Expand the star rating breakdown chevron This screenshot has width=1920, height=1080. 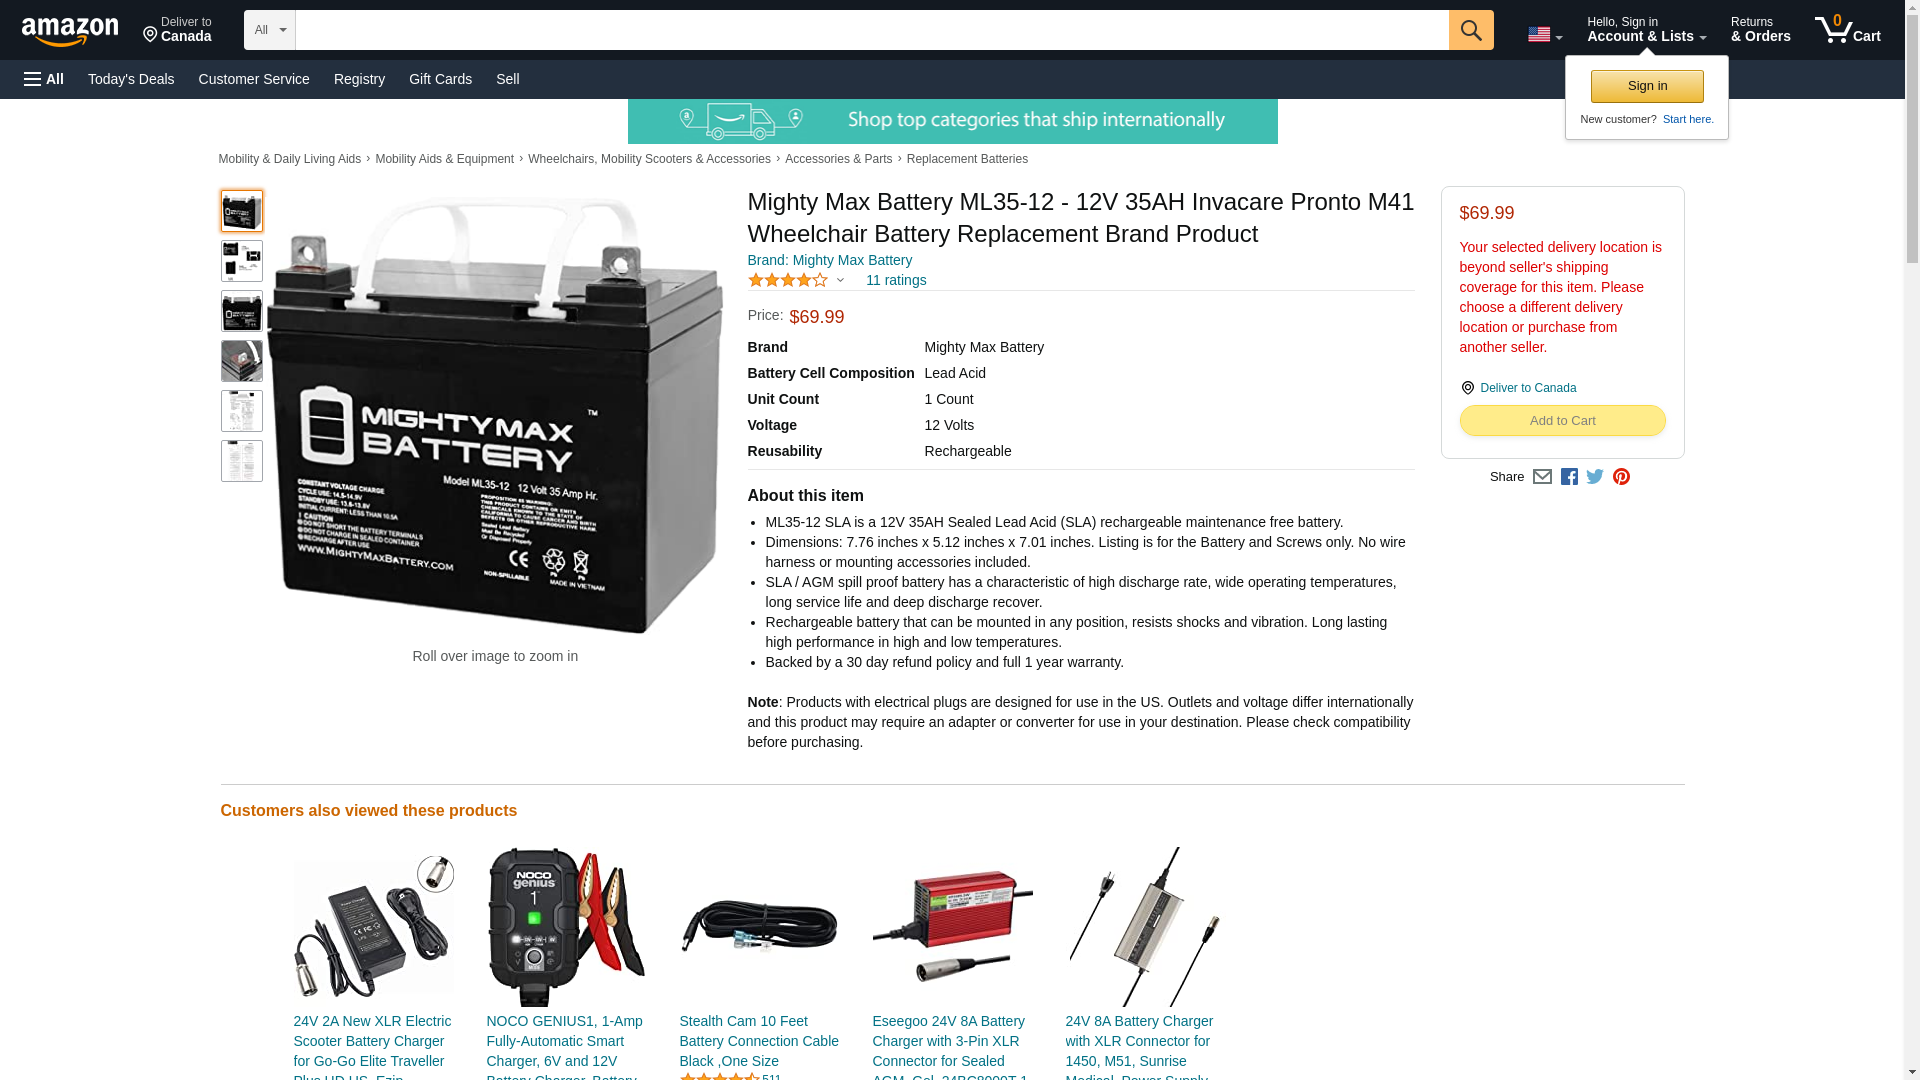click(840, 281)
